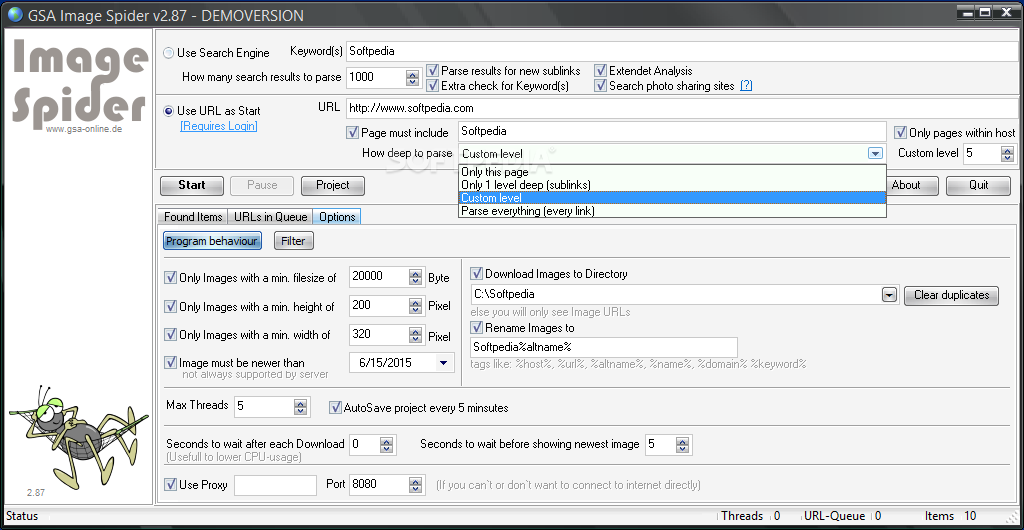
Task: Adjust search results to parse spinner
Action: 412,78
